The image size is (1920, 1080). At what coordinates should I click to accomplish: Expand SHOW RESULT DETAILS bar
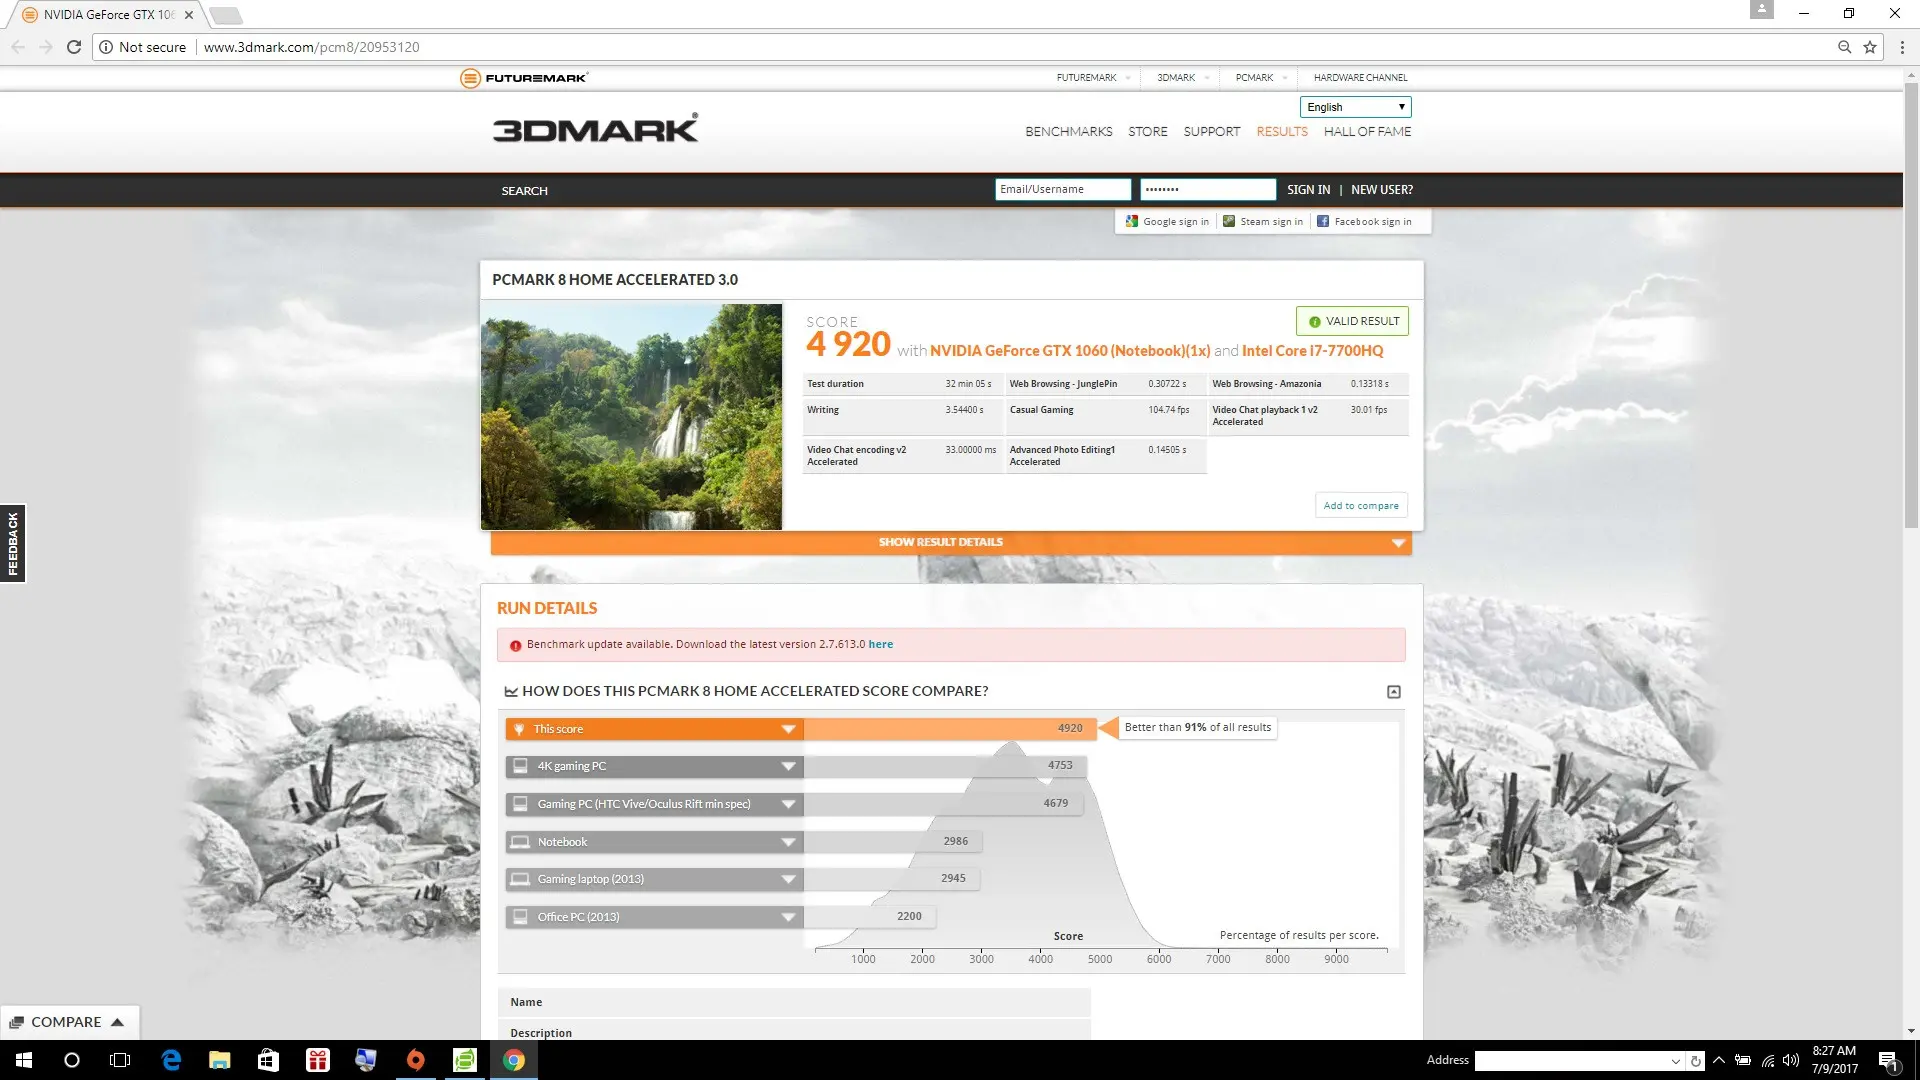(x=951, y=542)
